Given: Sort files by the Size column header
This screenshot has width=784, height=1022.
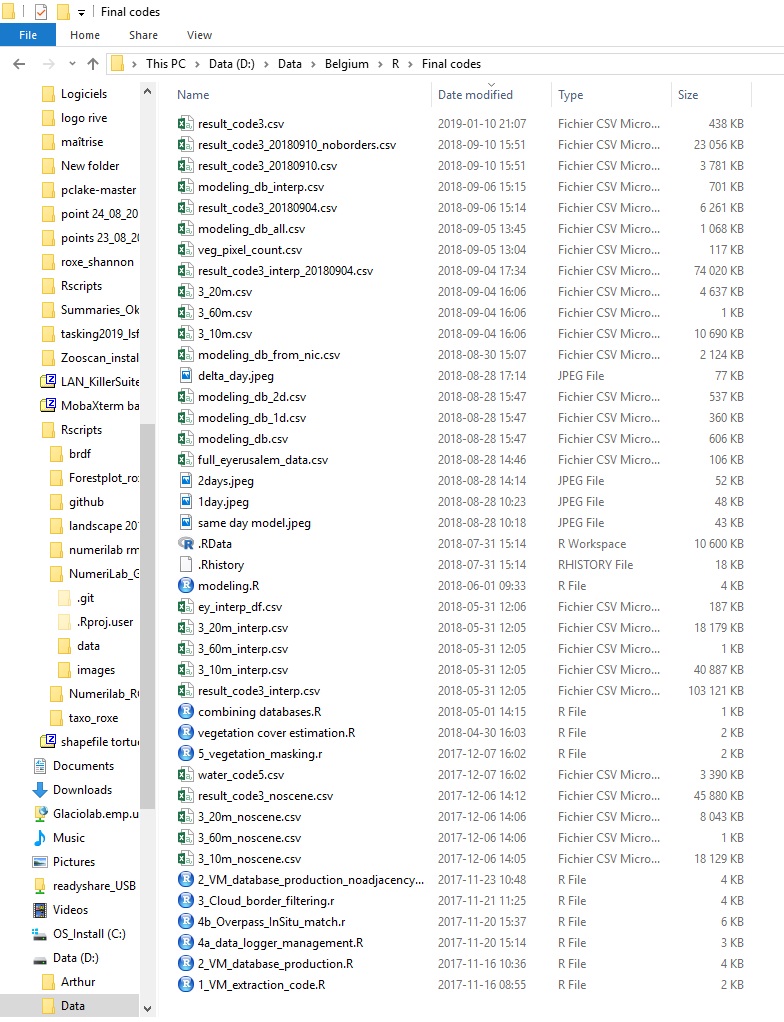Looking at the screenshot, I should point(688,95).
